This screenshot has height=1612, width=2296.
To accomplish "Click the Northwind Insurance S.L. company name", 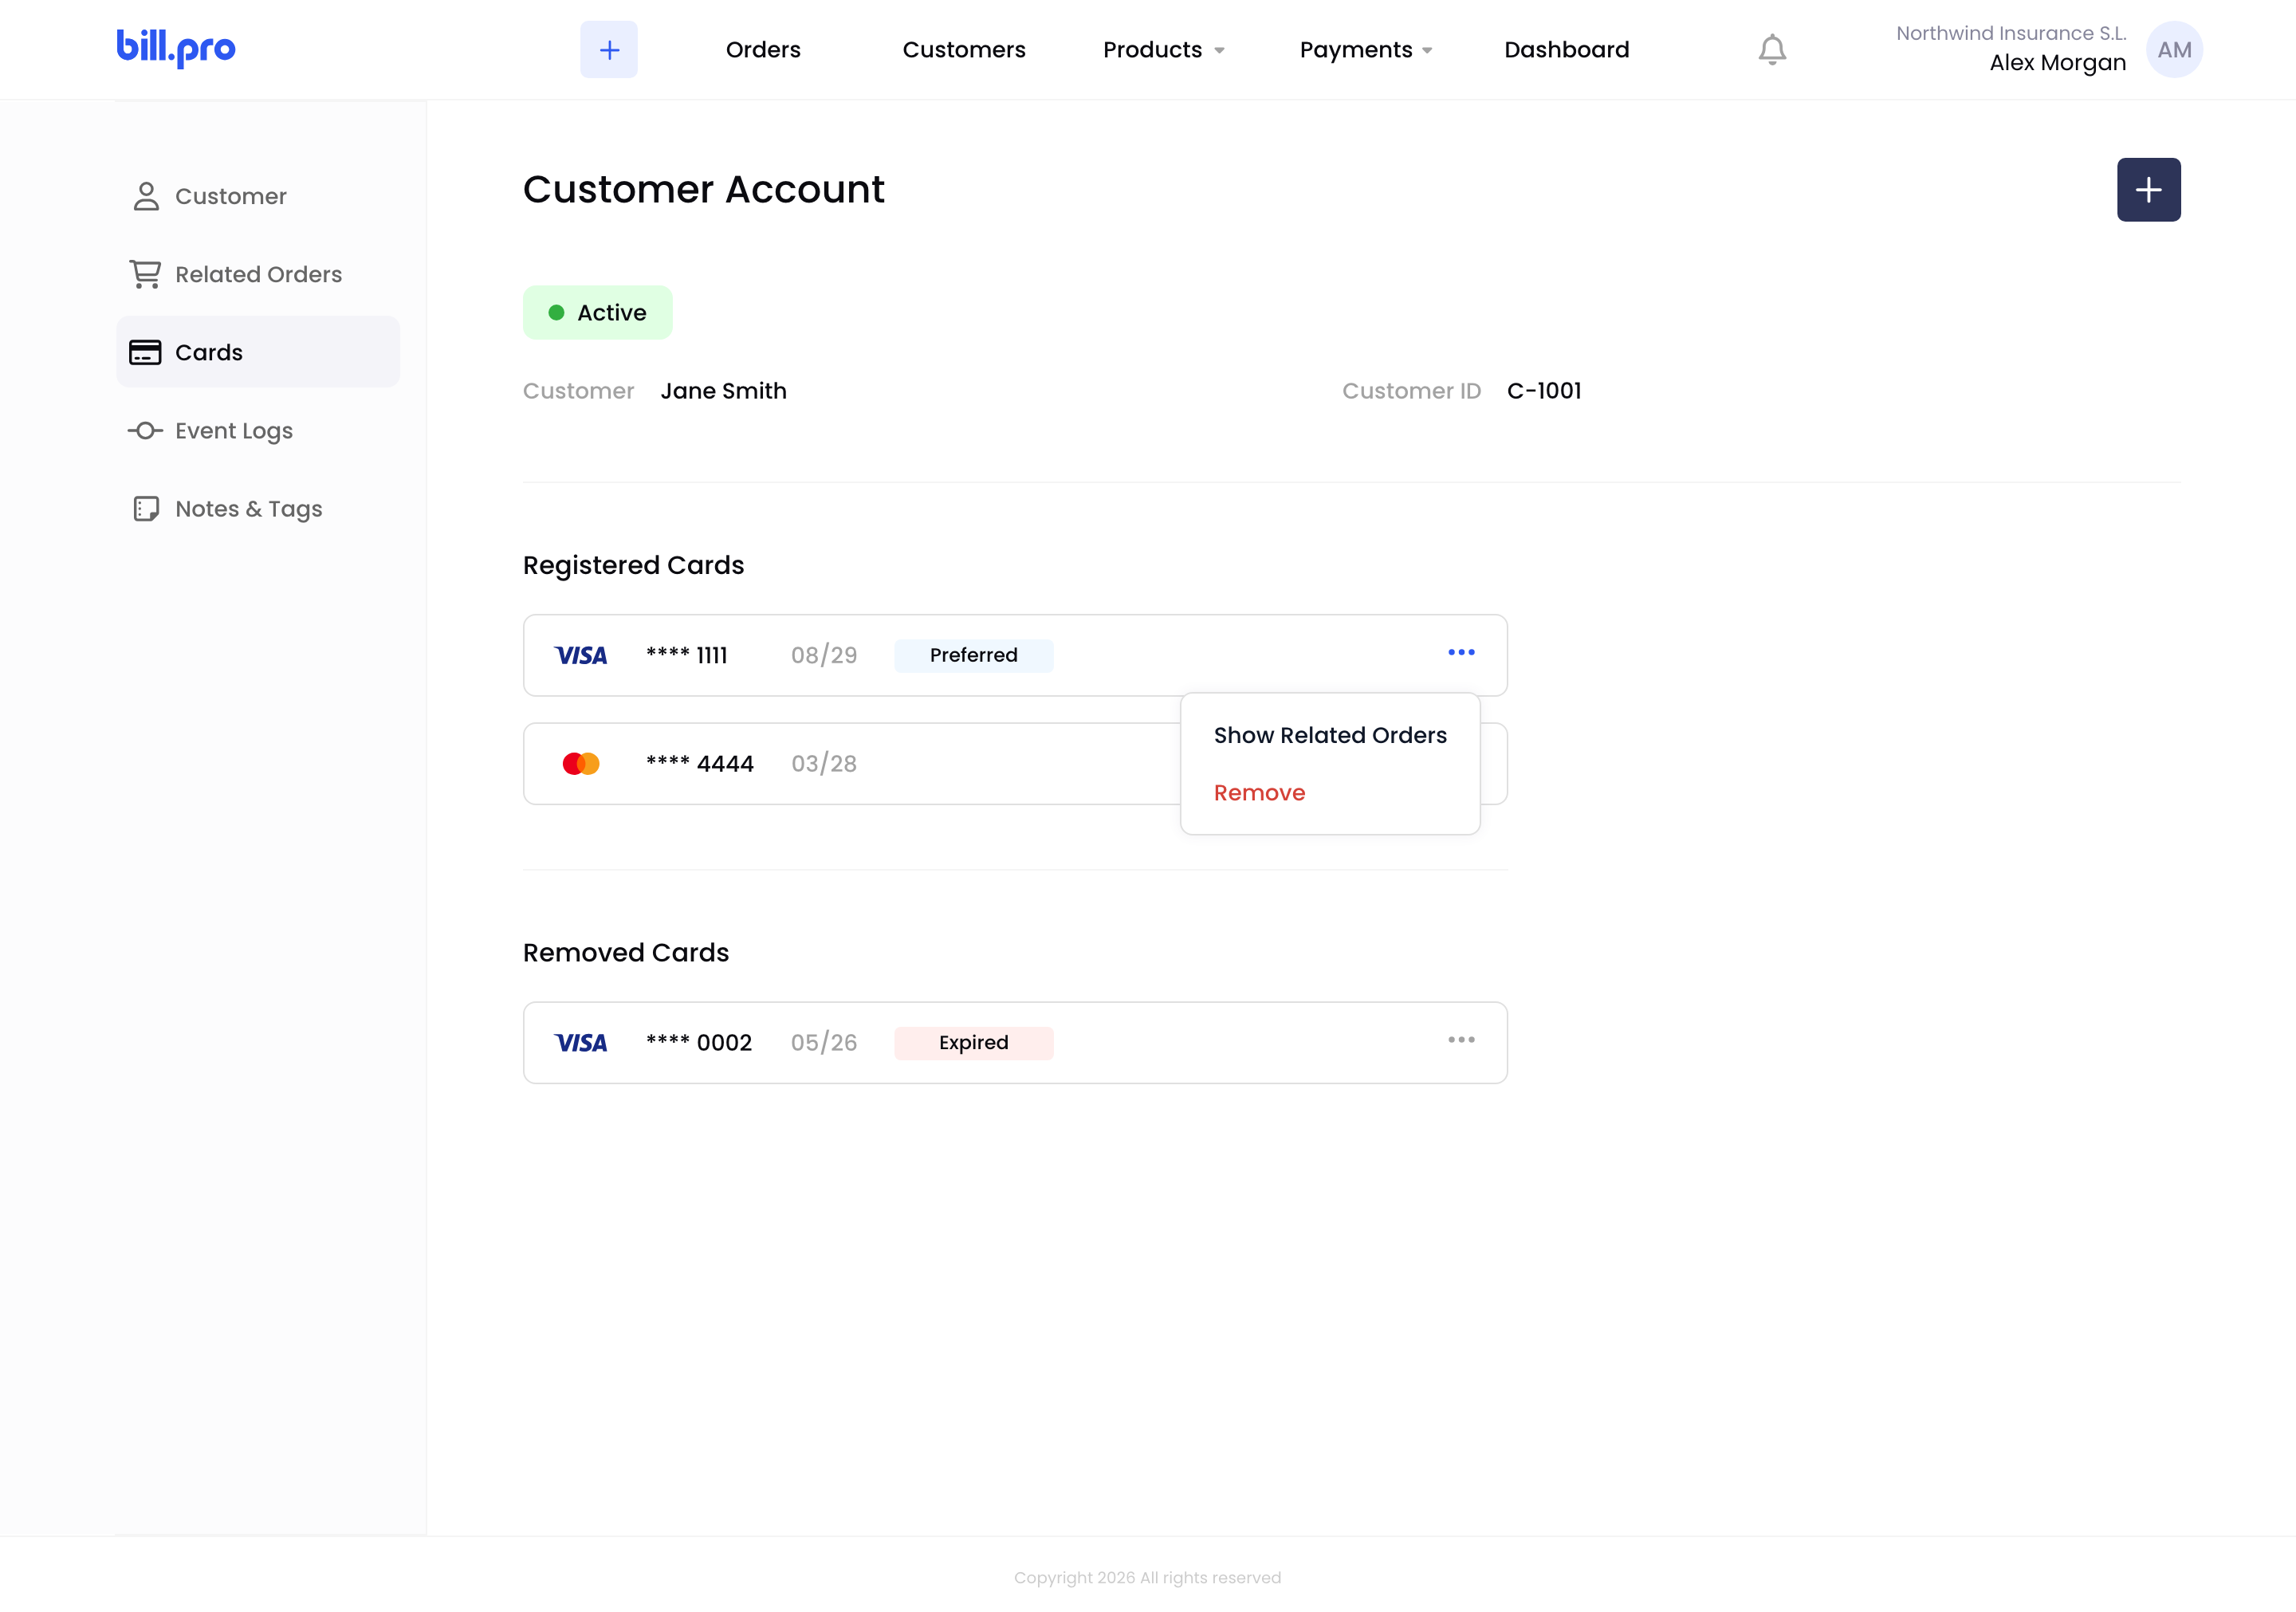I will tap(2011, 33).
